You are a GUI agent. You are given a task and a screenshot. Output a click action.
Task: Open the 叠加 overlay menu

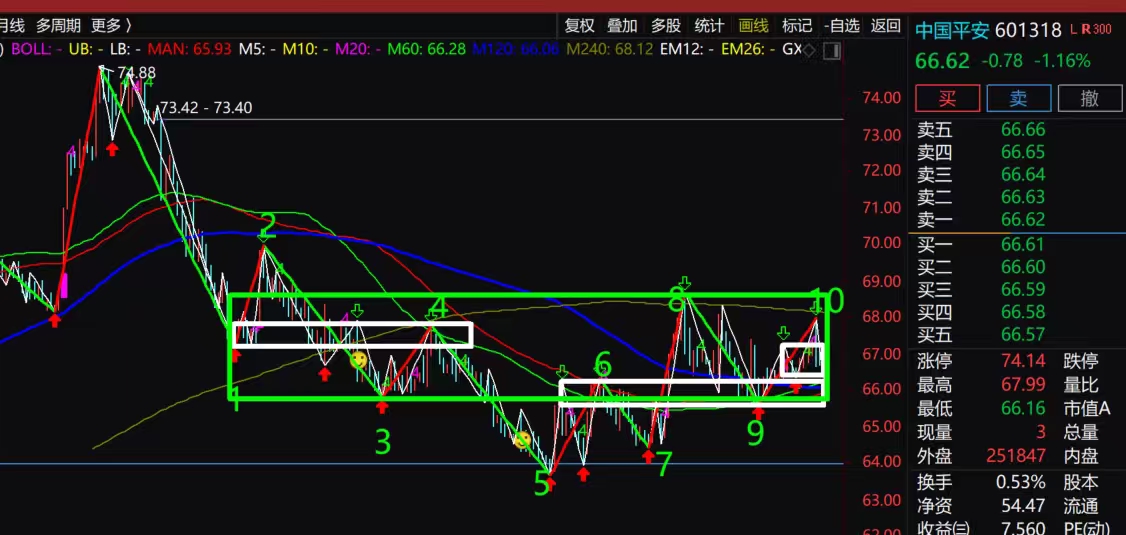point(623,26)
